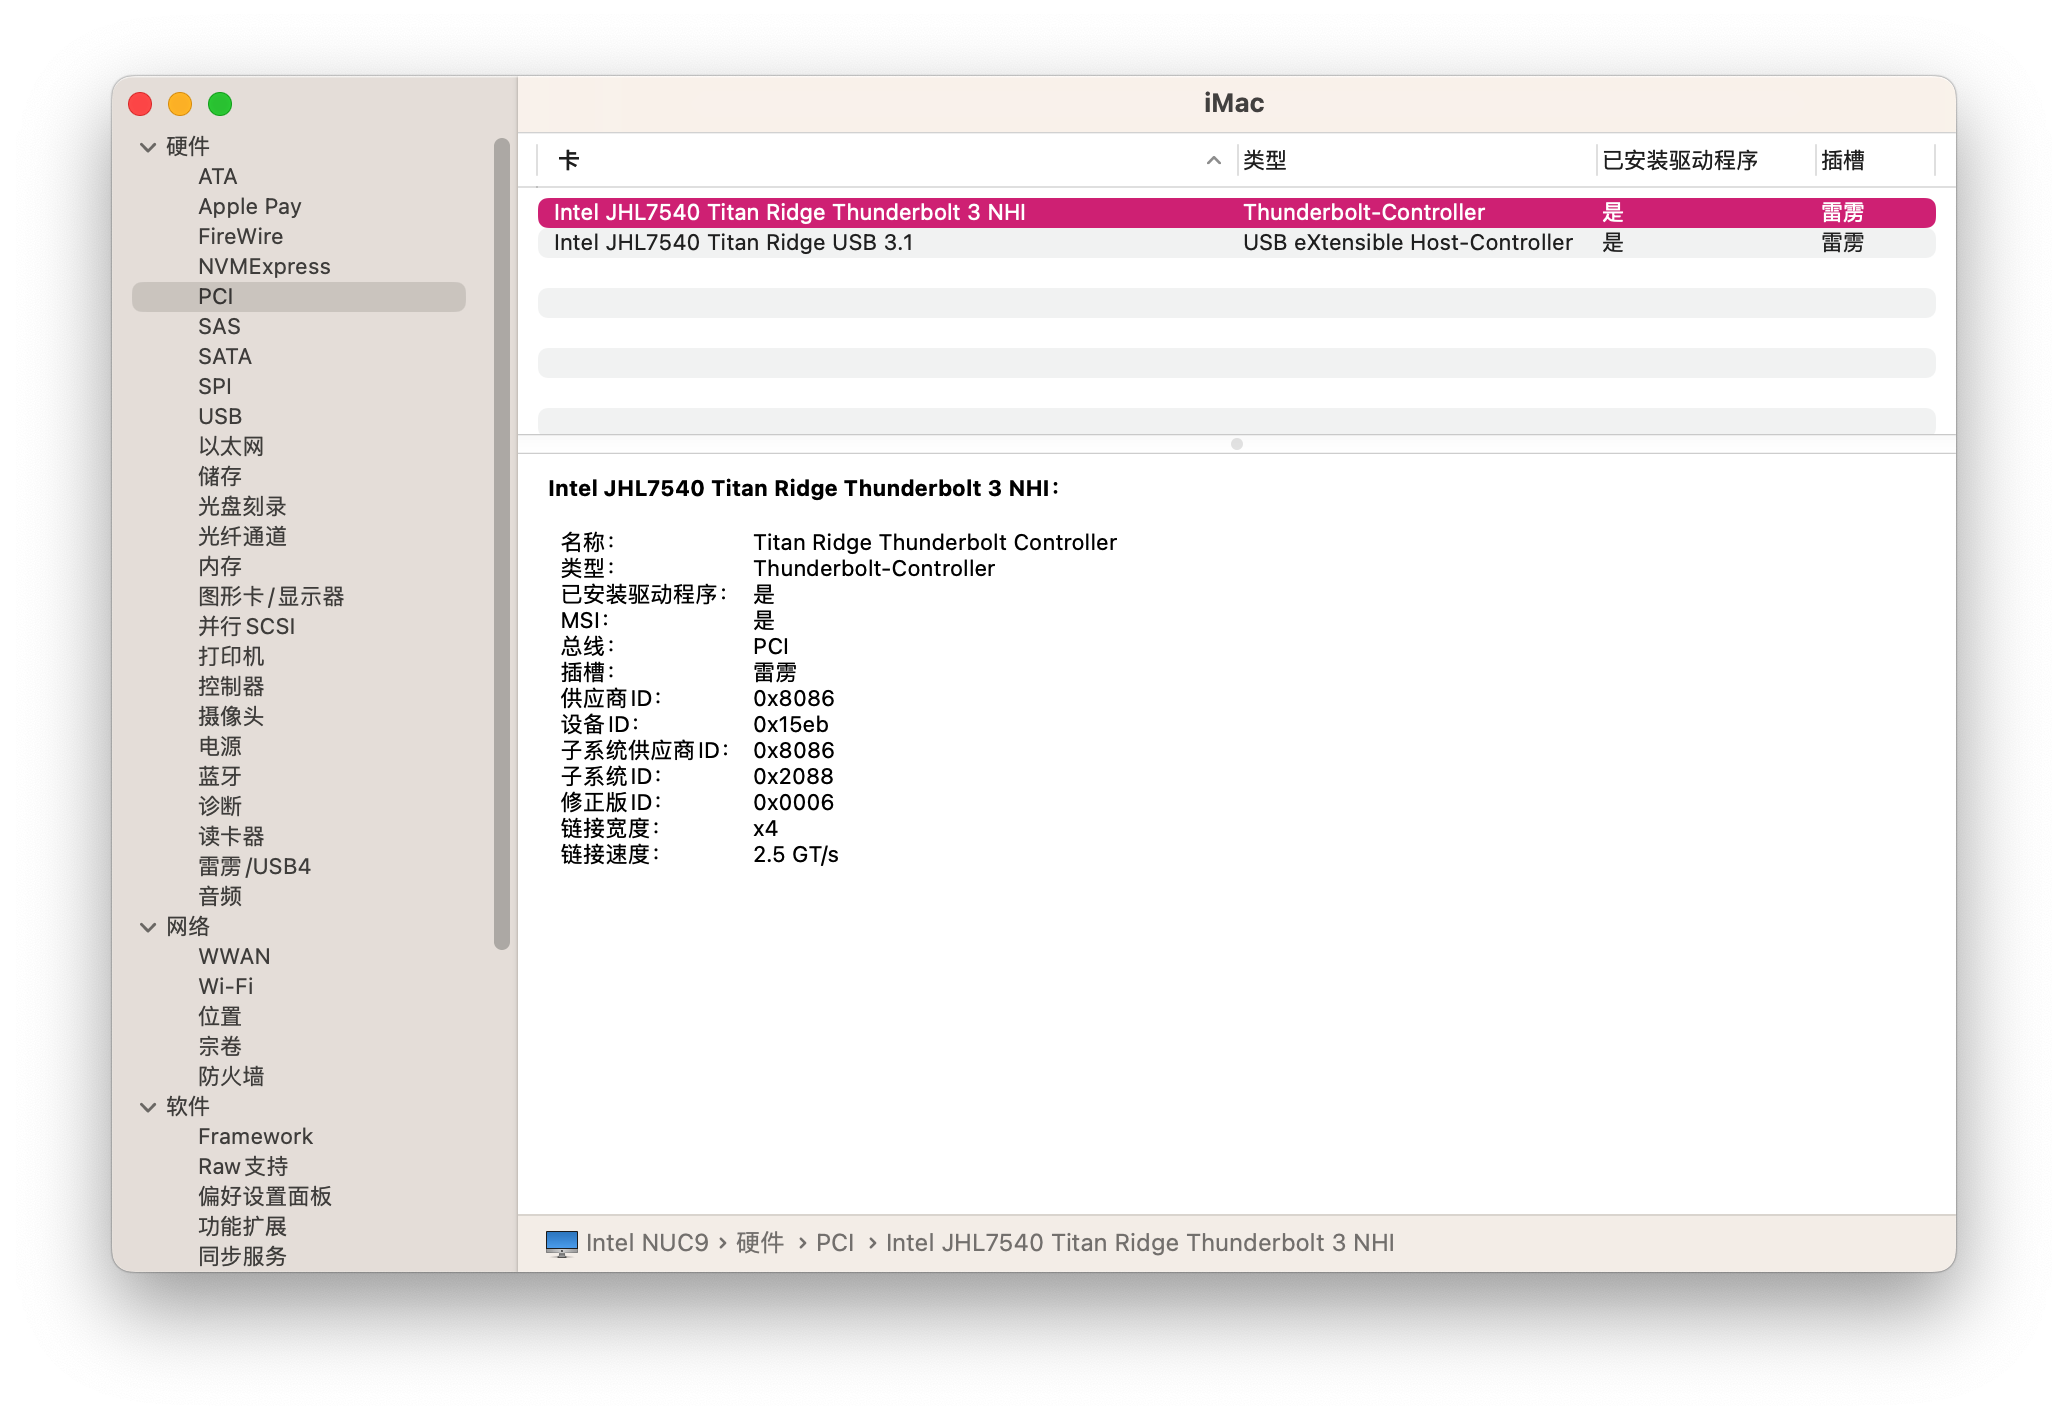Open the NVMExpress hardware section
The width and height of the screenshot is (2068, 1420).
pyautogui.click(x=264, y=265)
